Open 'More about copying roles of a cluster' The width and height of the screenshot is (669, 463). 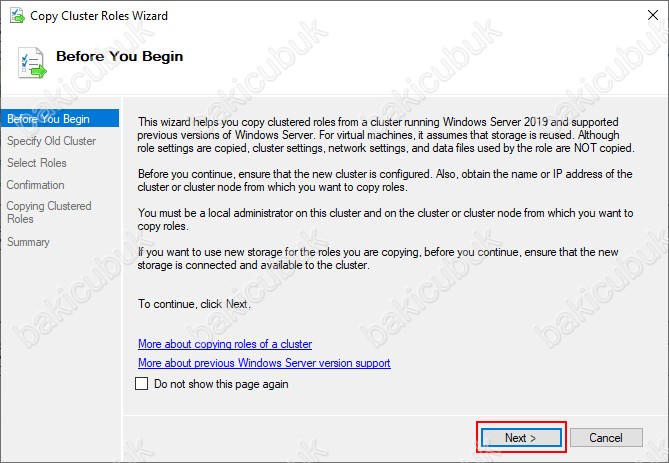point(225,344)
